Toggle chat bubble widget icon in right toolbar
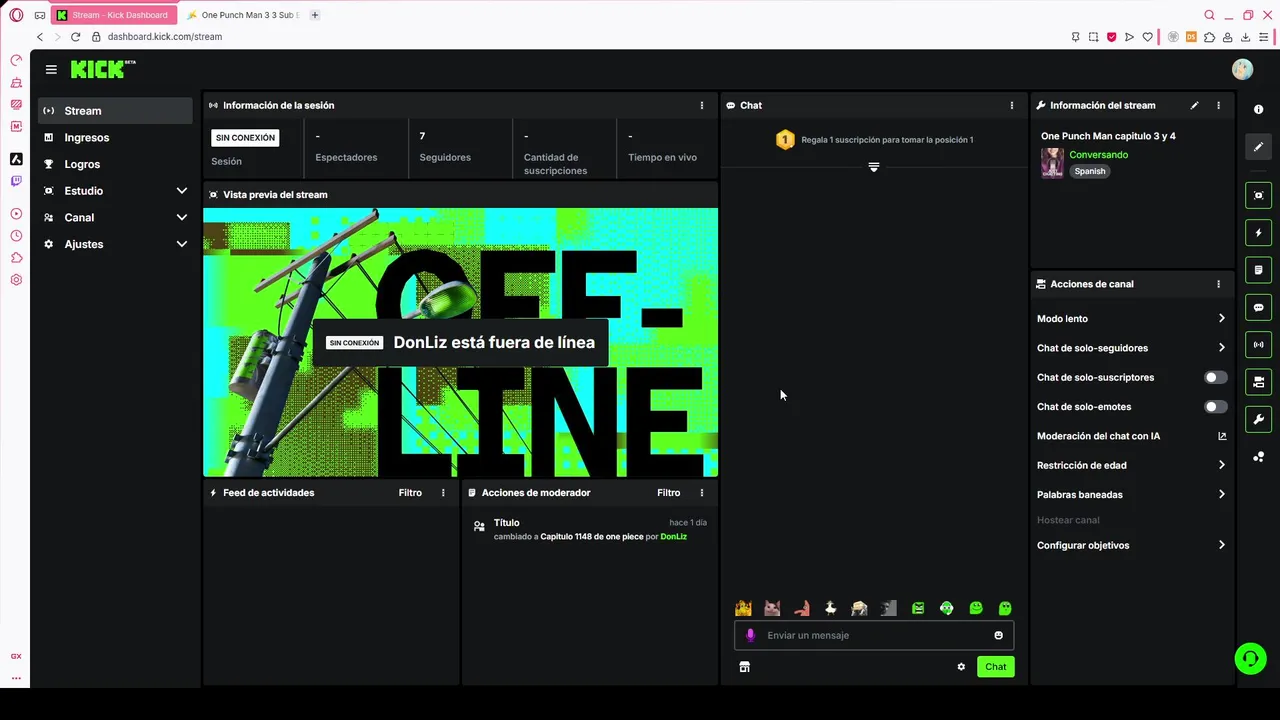The height and width of the screenshot is (720, 1280). [1258, 307]
